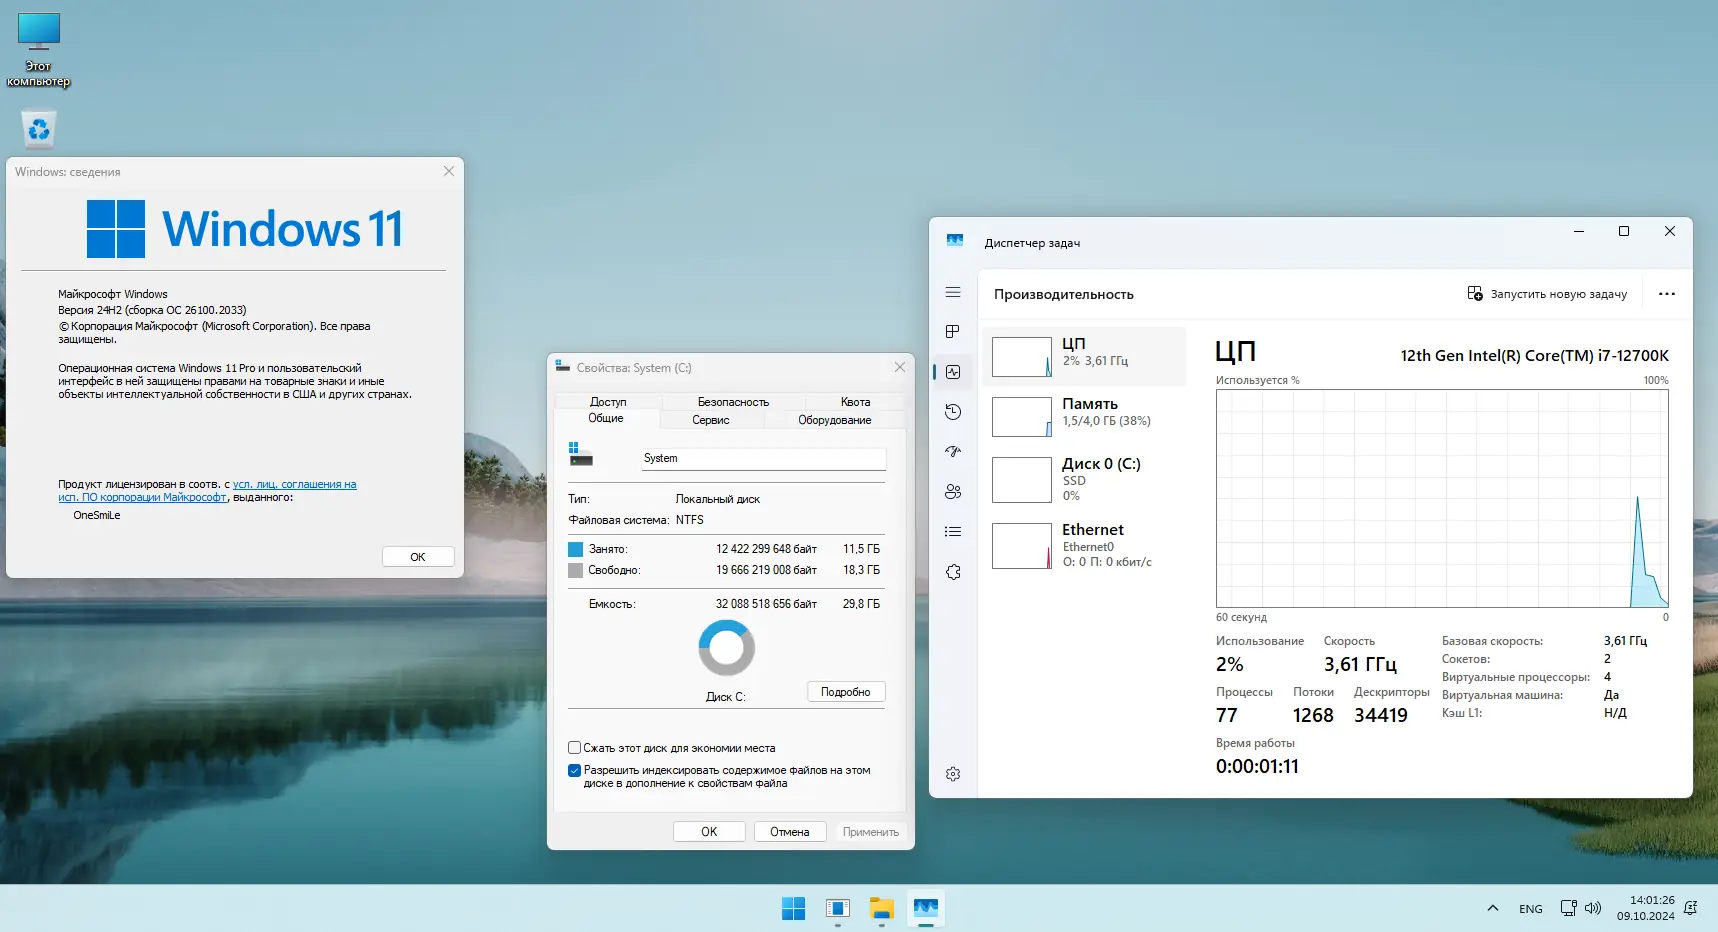Click Применить in the properties dialog
Viewport: 1718px width, 932px height.
point(870,832)
